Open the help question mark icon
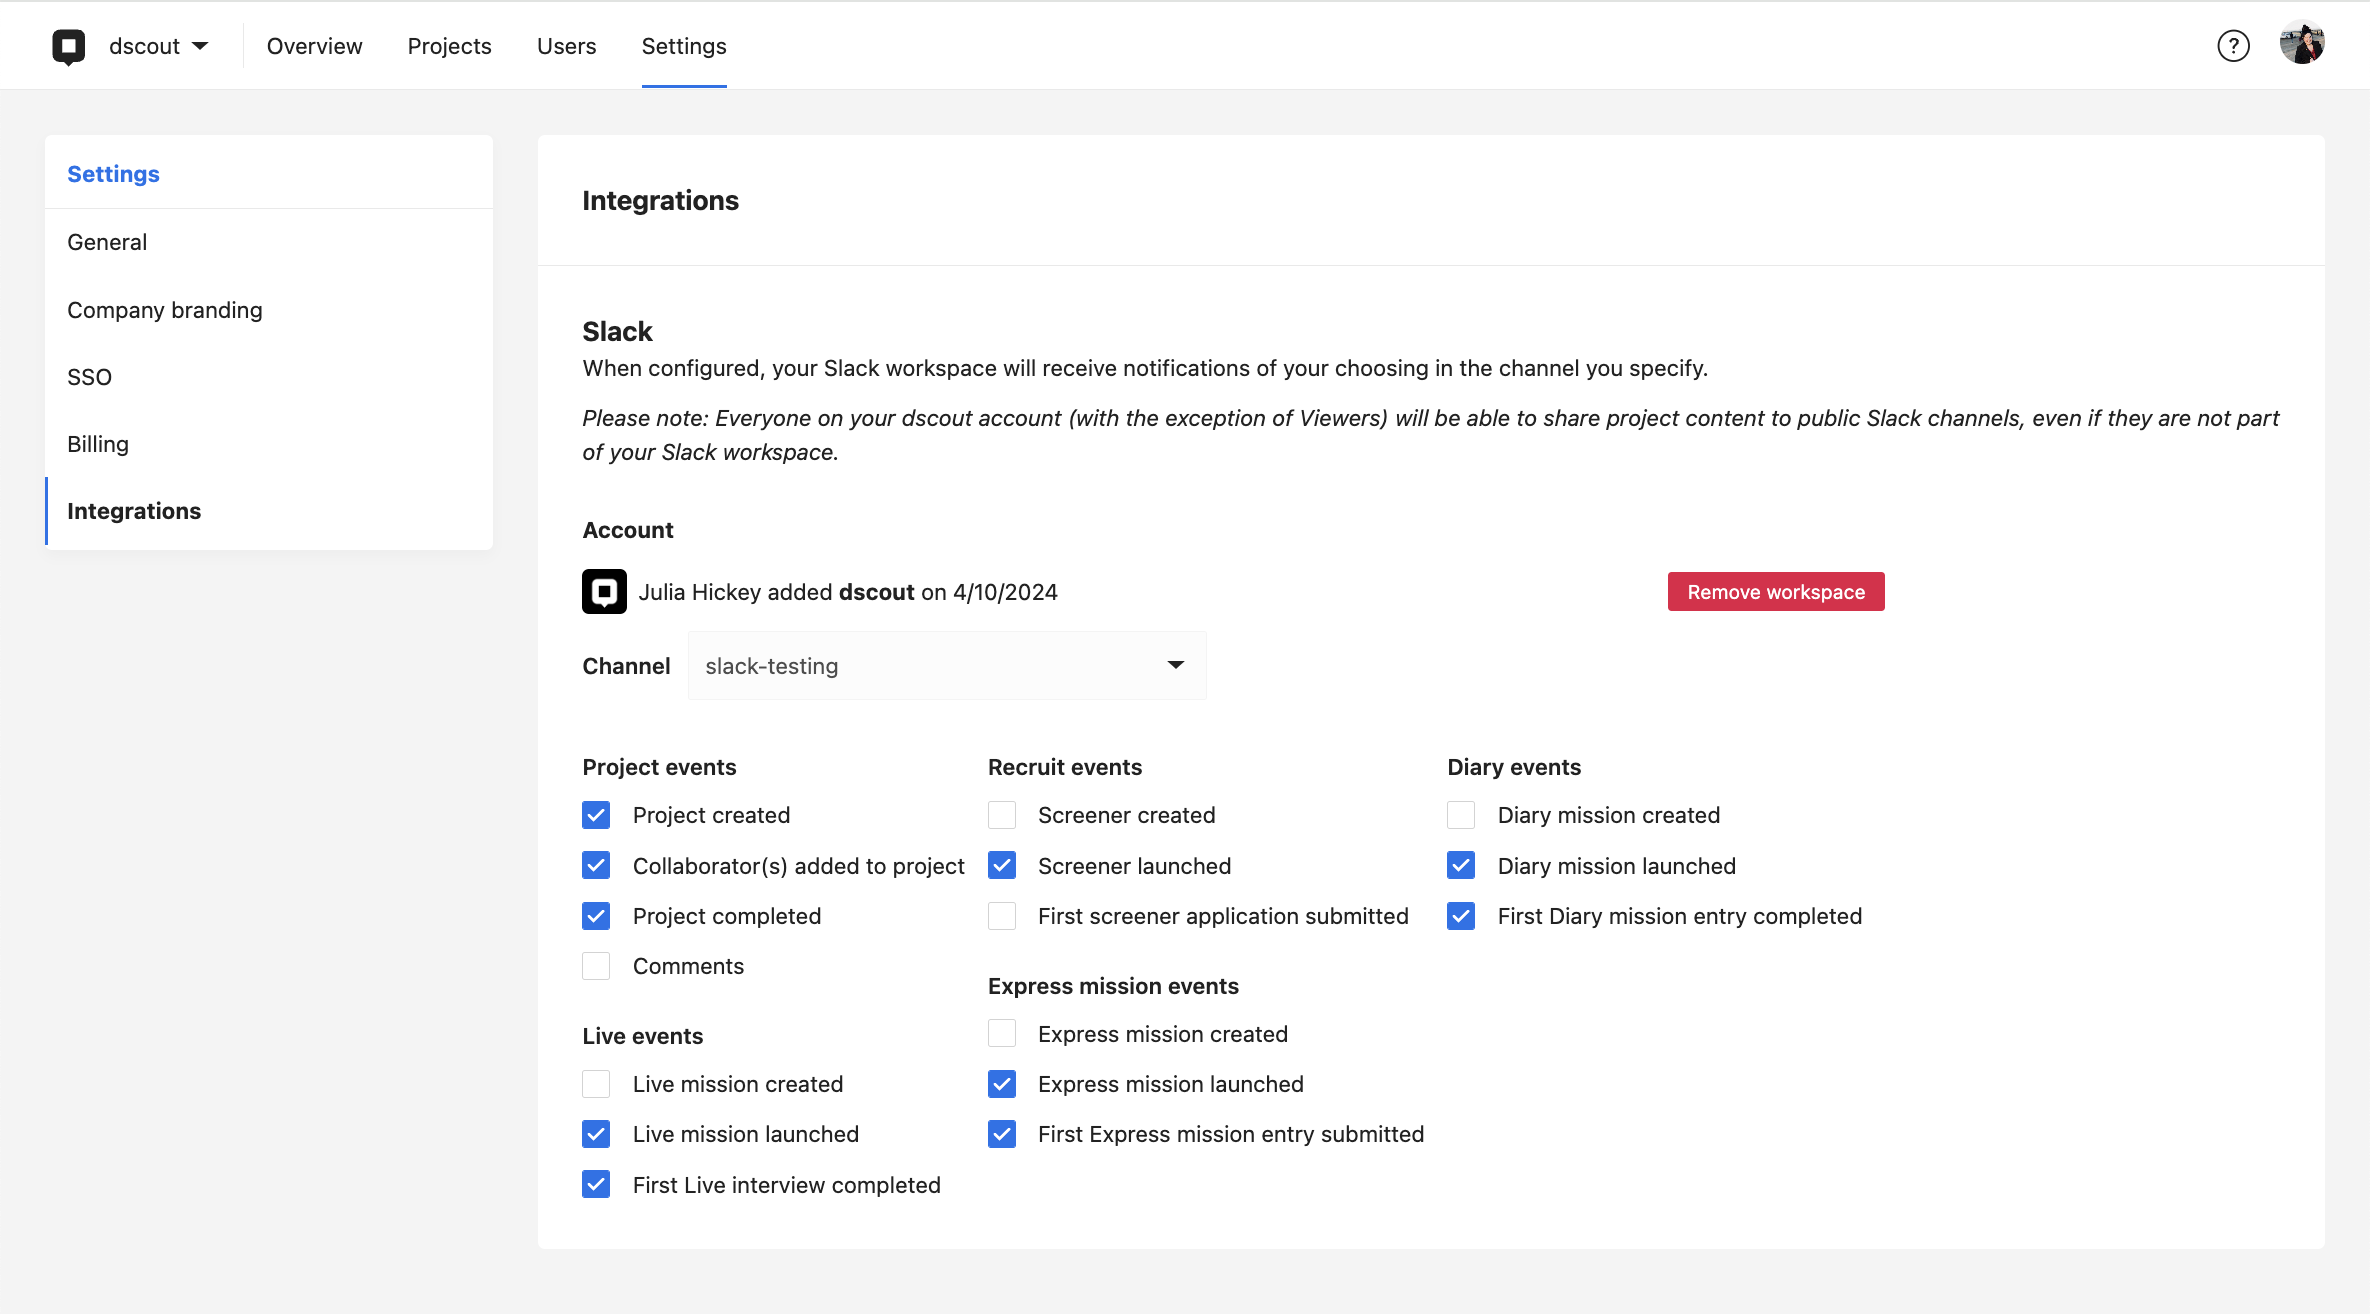This screenshot has height=1314, width=2370. 2233,46
